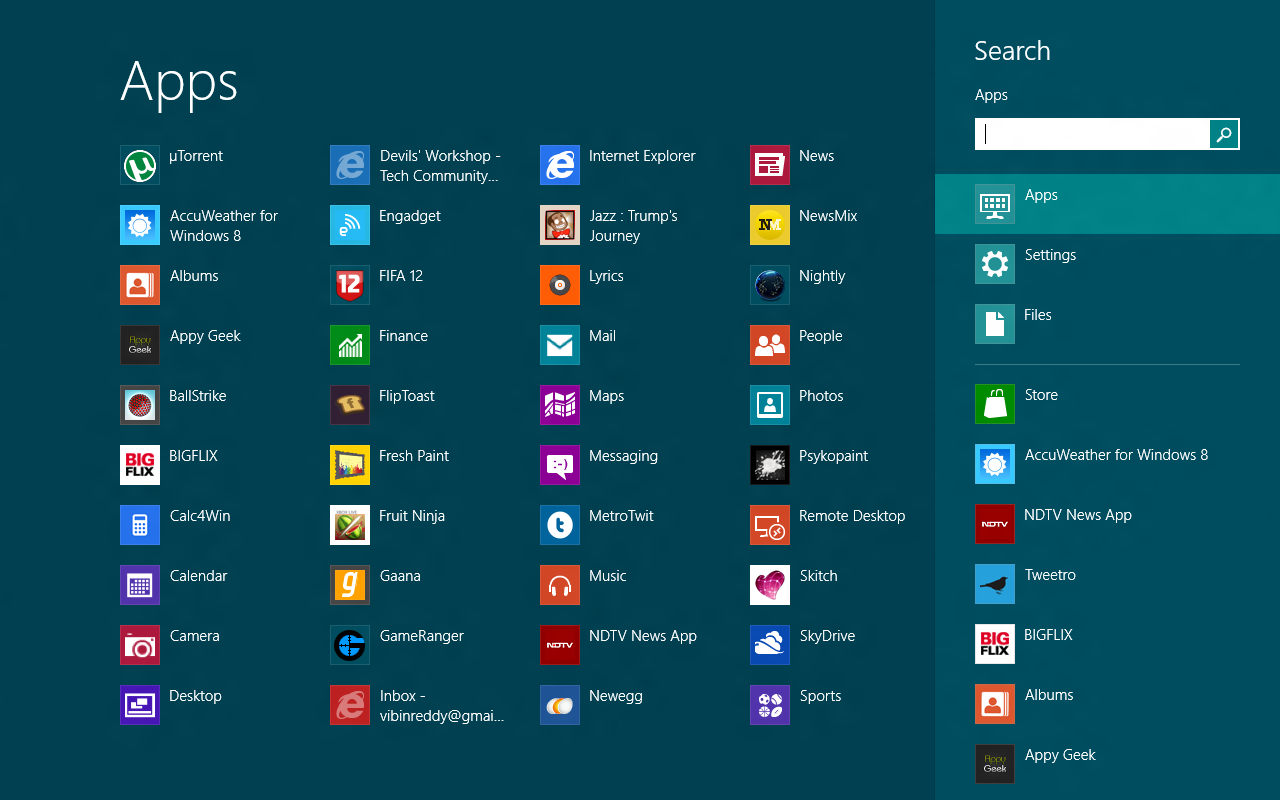Launch the FlipToast icon

tap(350, 405)
